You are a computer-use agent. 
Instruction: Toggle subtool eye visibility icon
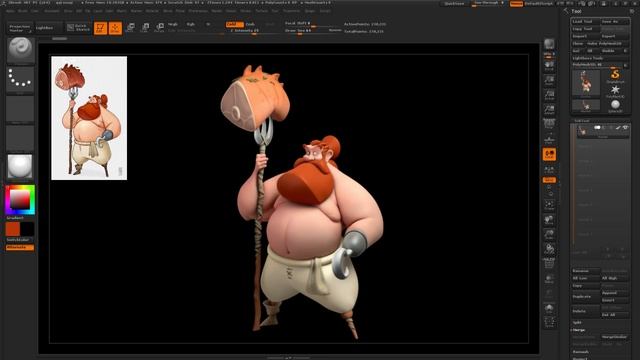[x=625, y=128]
